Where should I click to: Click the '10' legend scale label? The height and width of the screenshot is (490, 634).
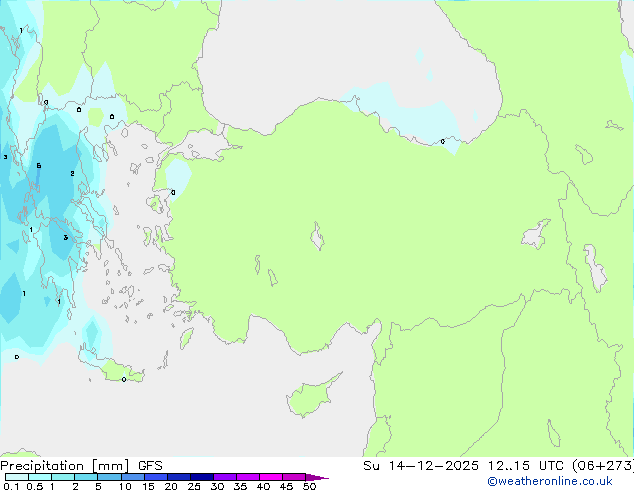[125, 486]
